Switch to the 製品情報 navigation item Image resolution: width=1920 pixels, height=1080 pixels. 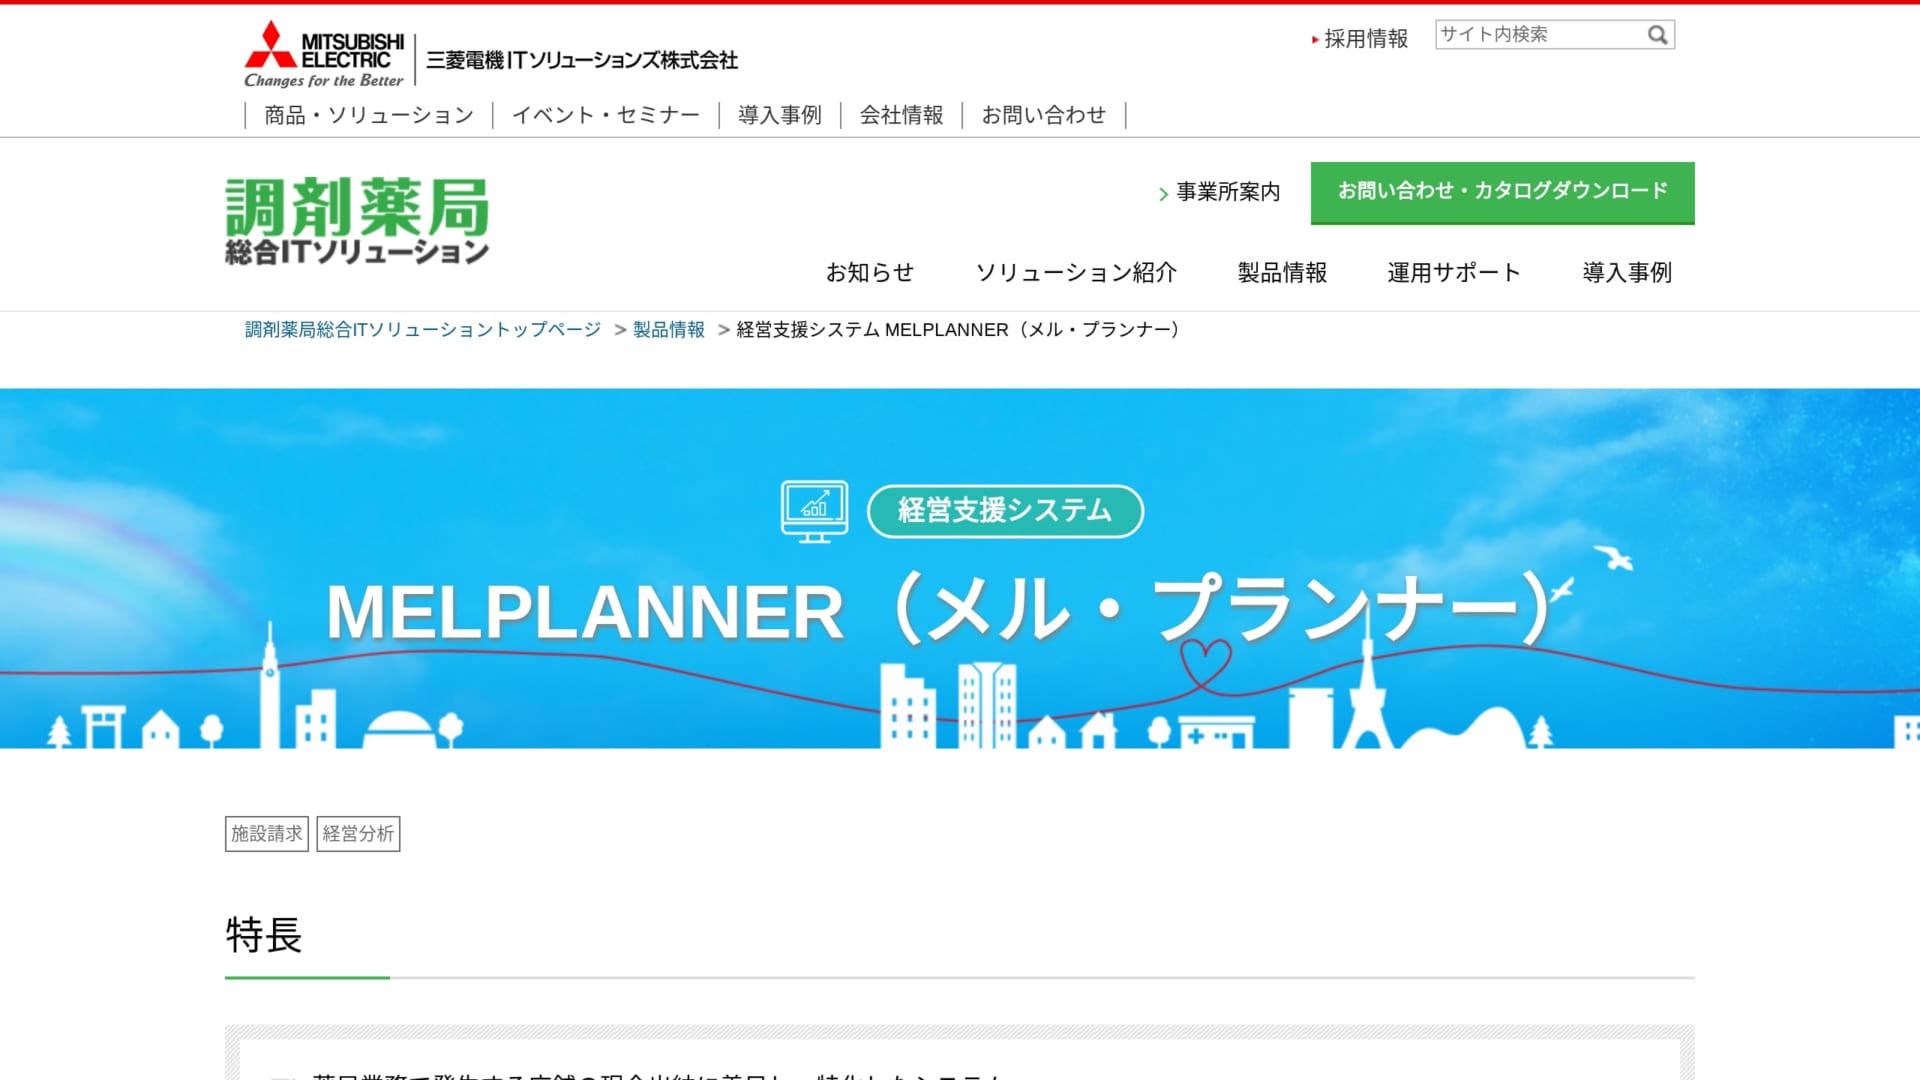point(1281,272)
